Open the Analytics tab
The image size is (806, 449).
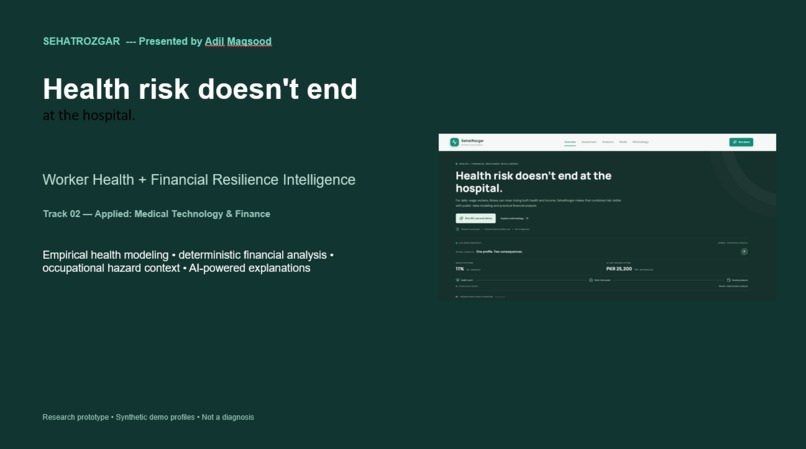click(x=608, y=142)
